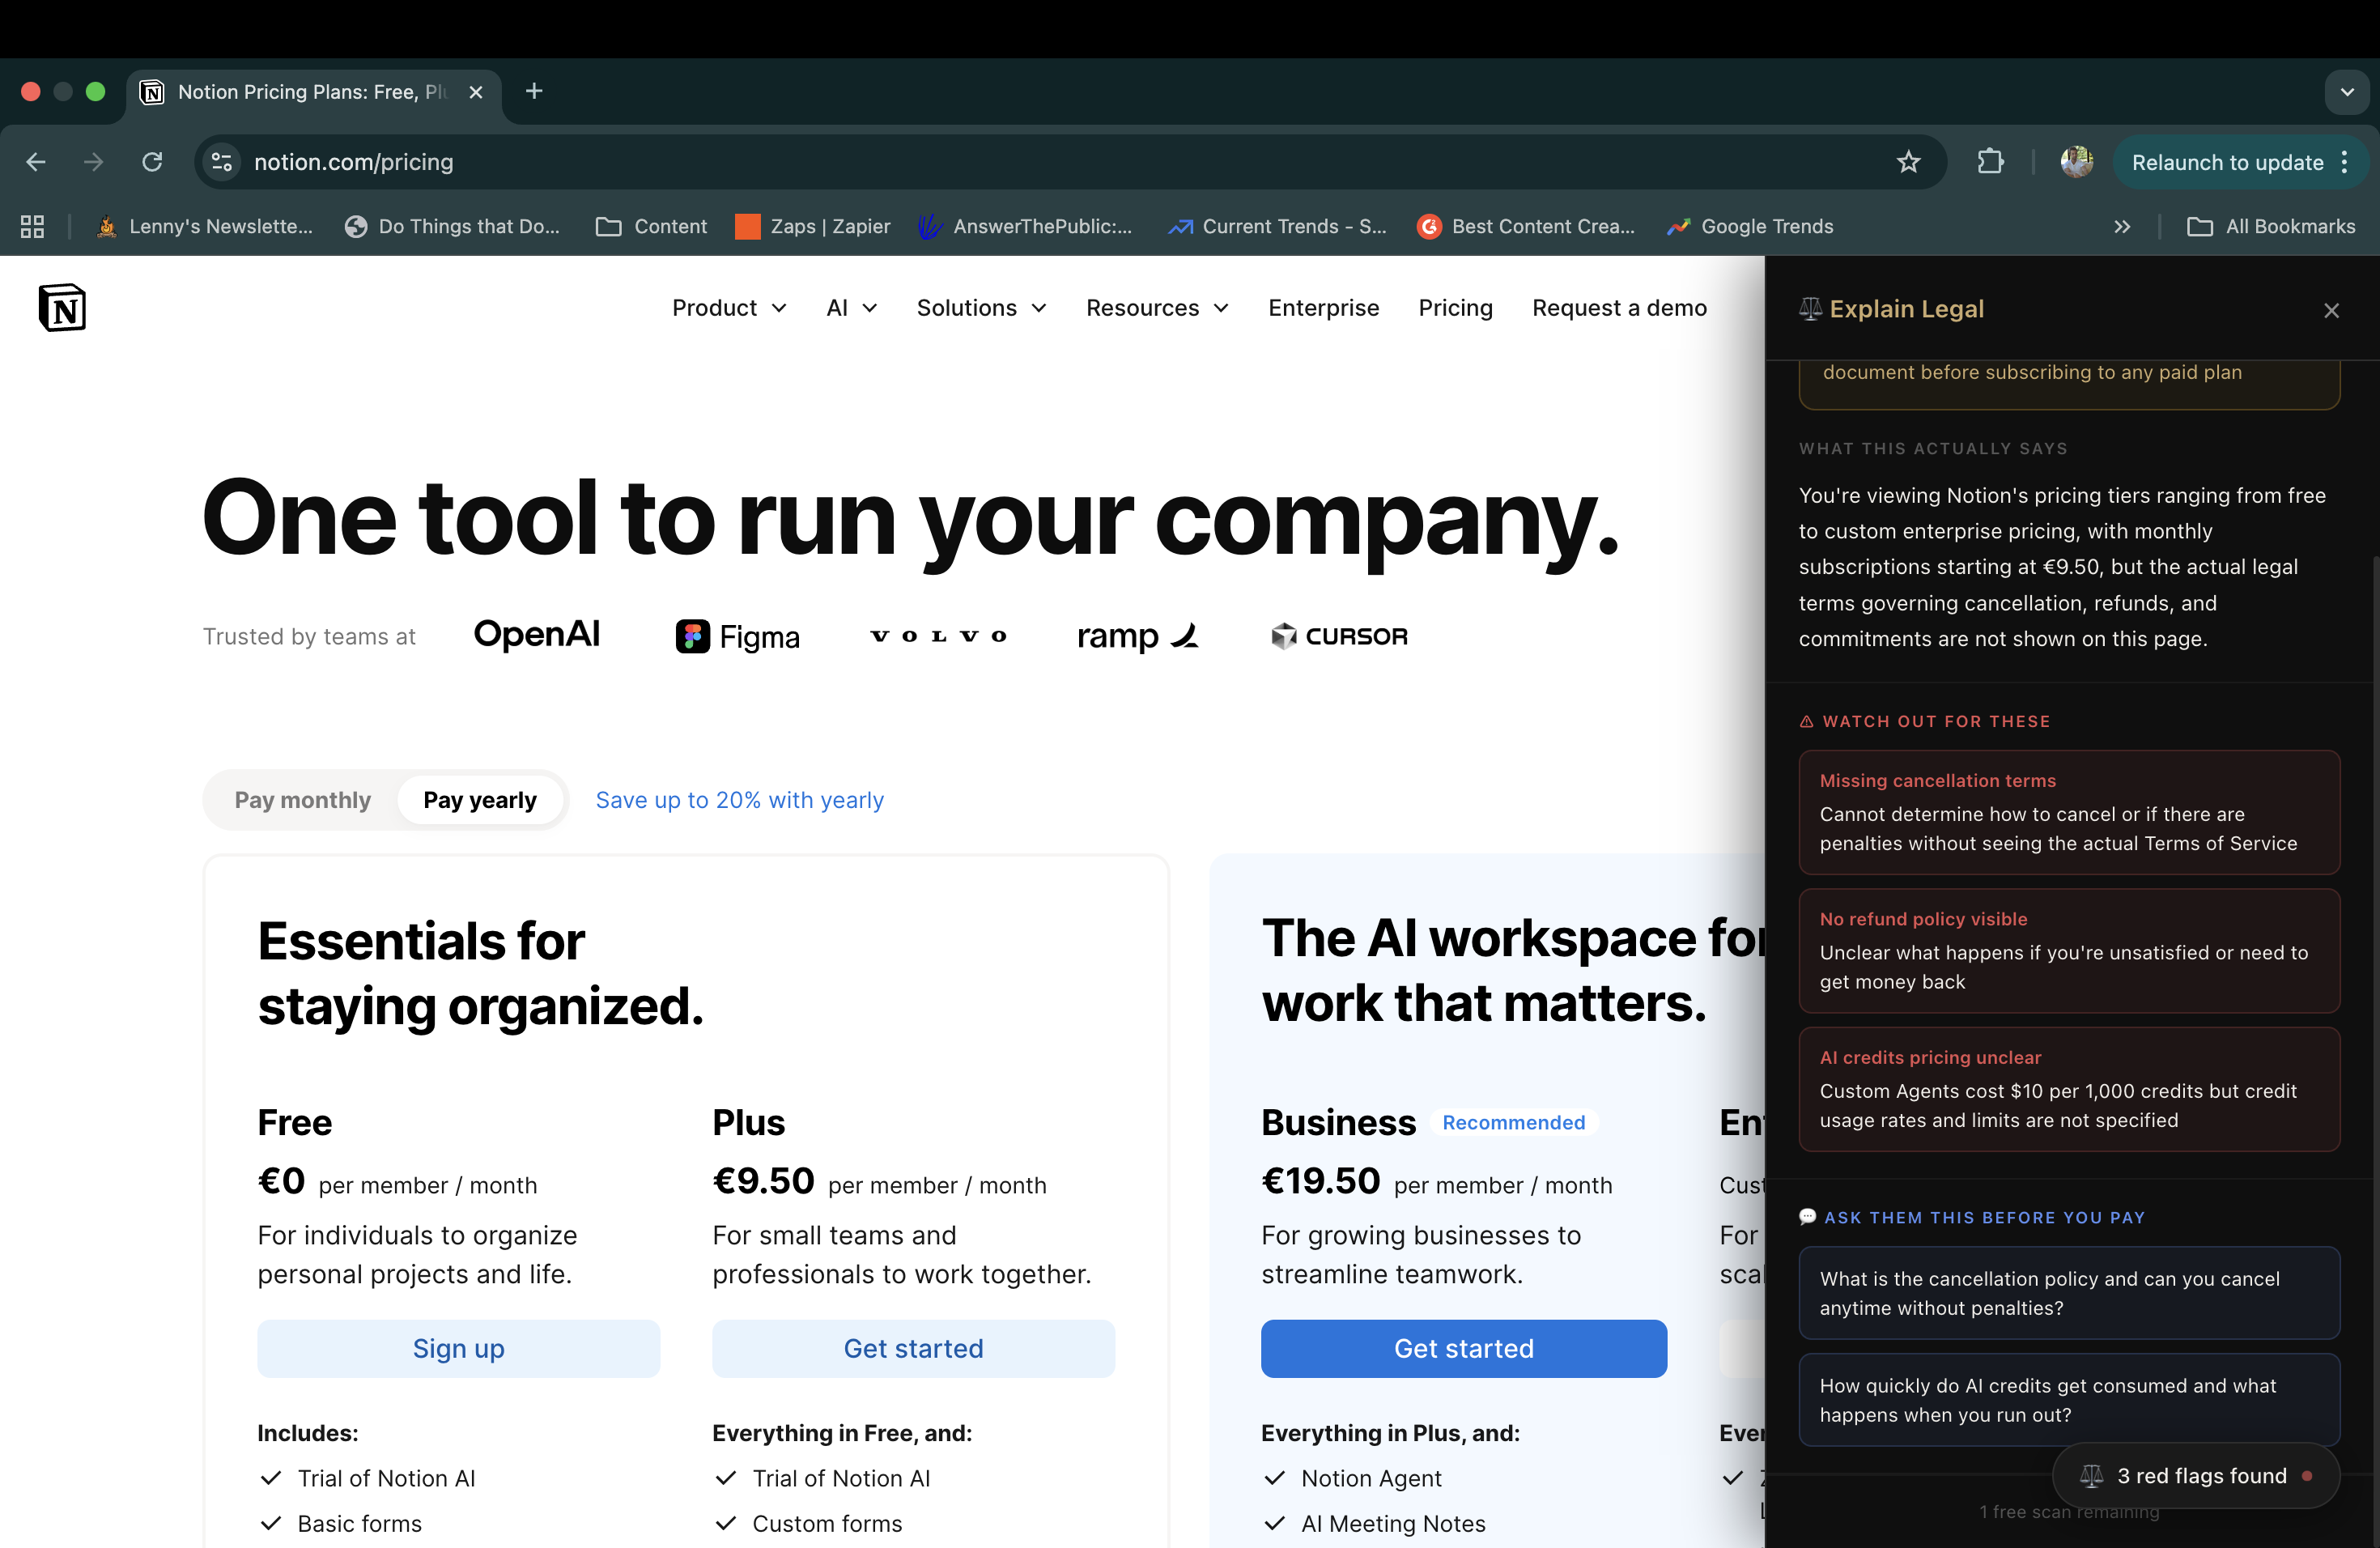Click the OpenAI logo in trusted teams
The width and height of the screenshot is (2380, 1548).
[537, 635]
